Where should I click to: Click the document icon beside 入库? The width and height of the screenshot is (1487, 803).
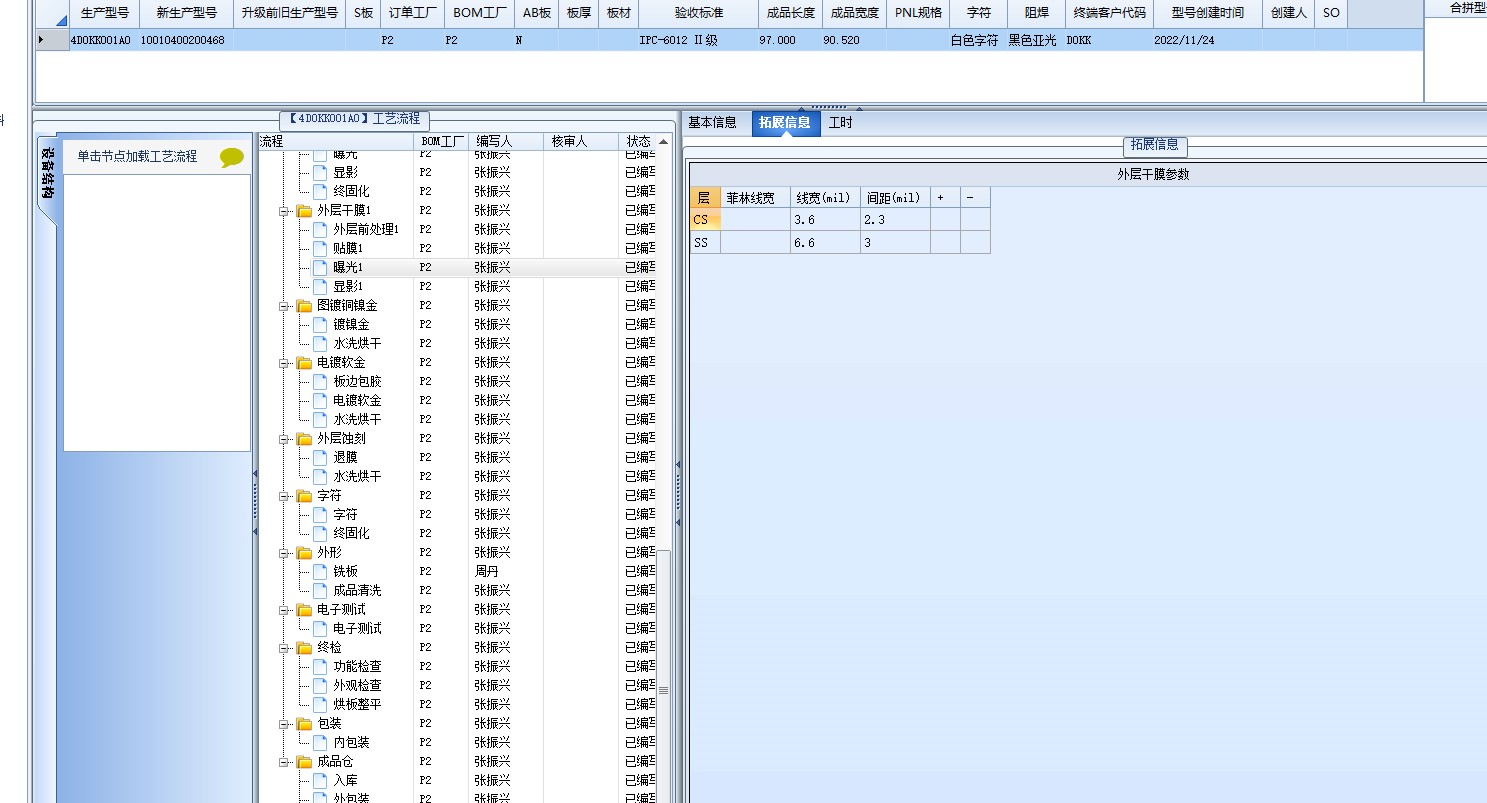click(x=320, y=781)
